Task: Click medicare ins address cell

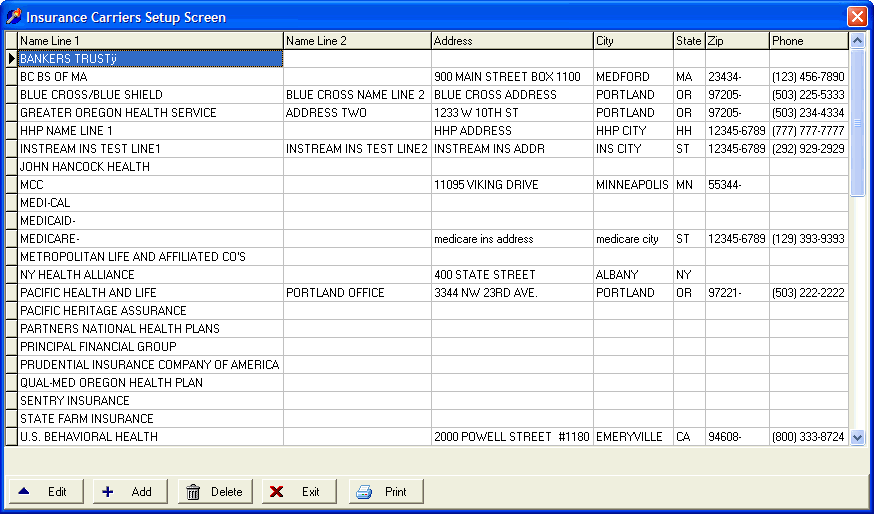Action: click(512, 239)
